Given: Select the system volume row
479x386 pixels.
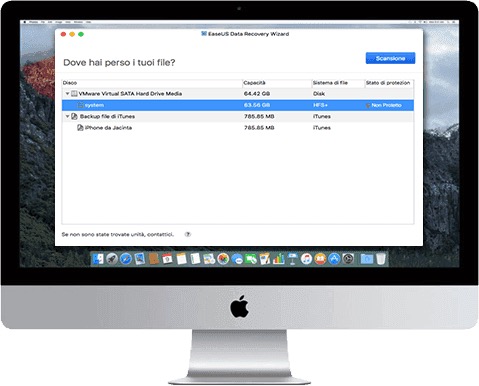Looking at the screenshot, I should coord(238,105).
